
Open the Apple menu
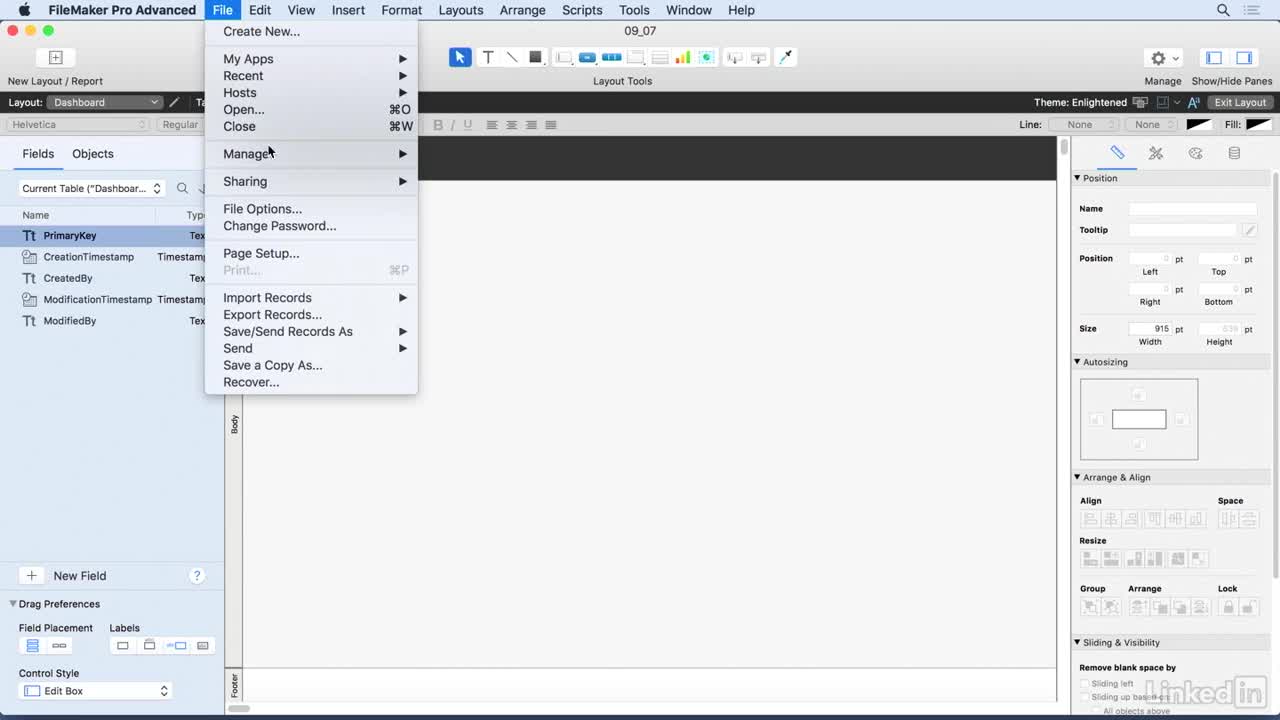click(24, 10)
